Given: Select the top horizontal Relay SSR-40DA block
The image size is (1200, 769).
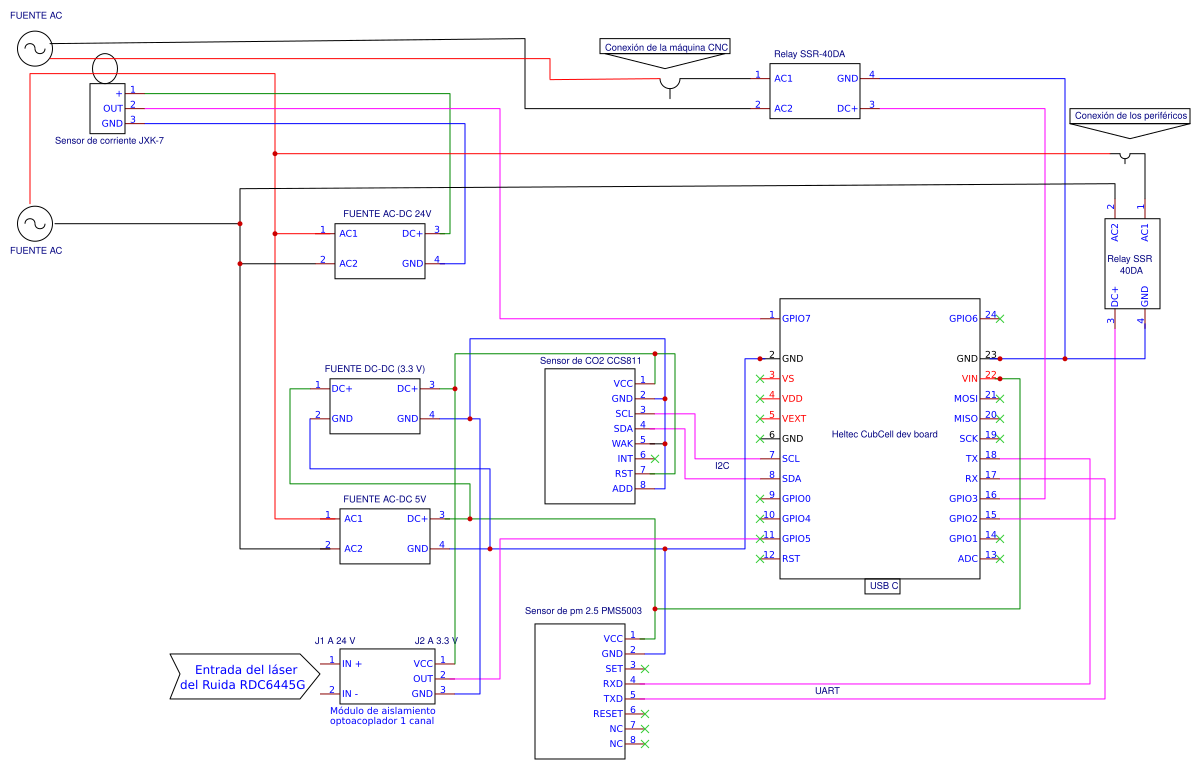Looking at the screenshot, I should 814,92.
